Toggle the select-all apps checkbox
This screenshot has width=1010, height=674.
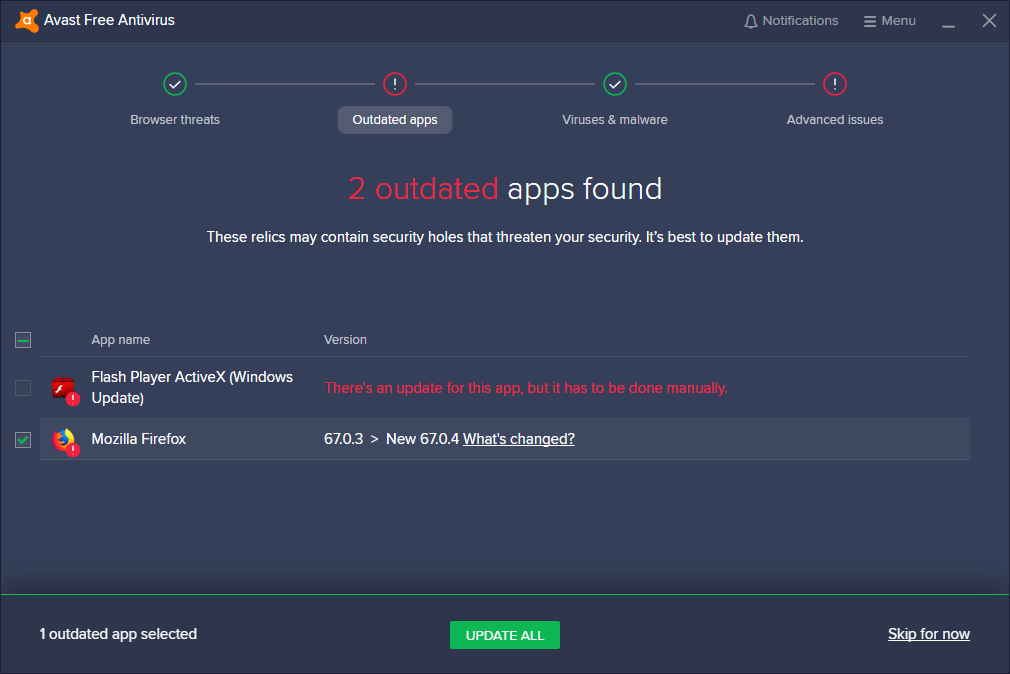23,340
